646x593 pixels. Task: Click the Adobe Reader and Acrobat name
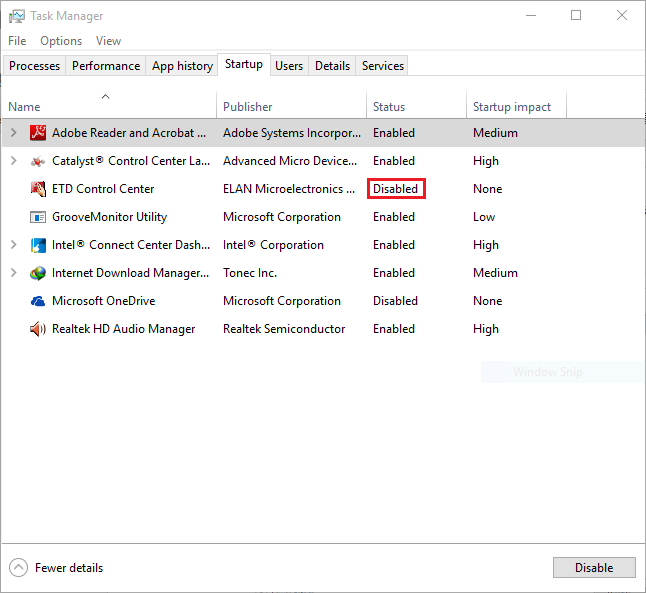[129, 133]
